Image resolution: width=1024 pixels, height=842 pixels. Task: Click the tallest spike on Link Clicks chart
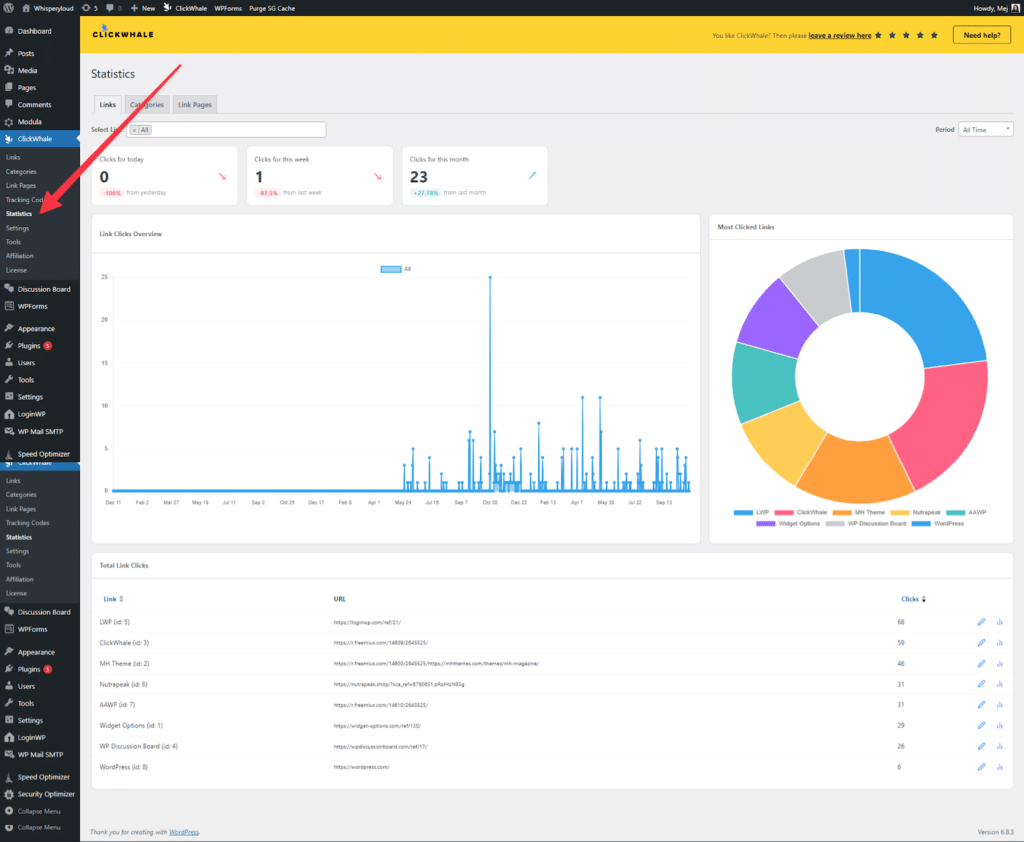(x=490, y=278)
